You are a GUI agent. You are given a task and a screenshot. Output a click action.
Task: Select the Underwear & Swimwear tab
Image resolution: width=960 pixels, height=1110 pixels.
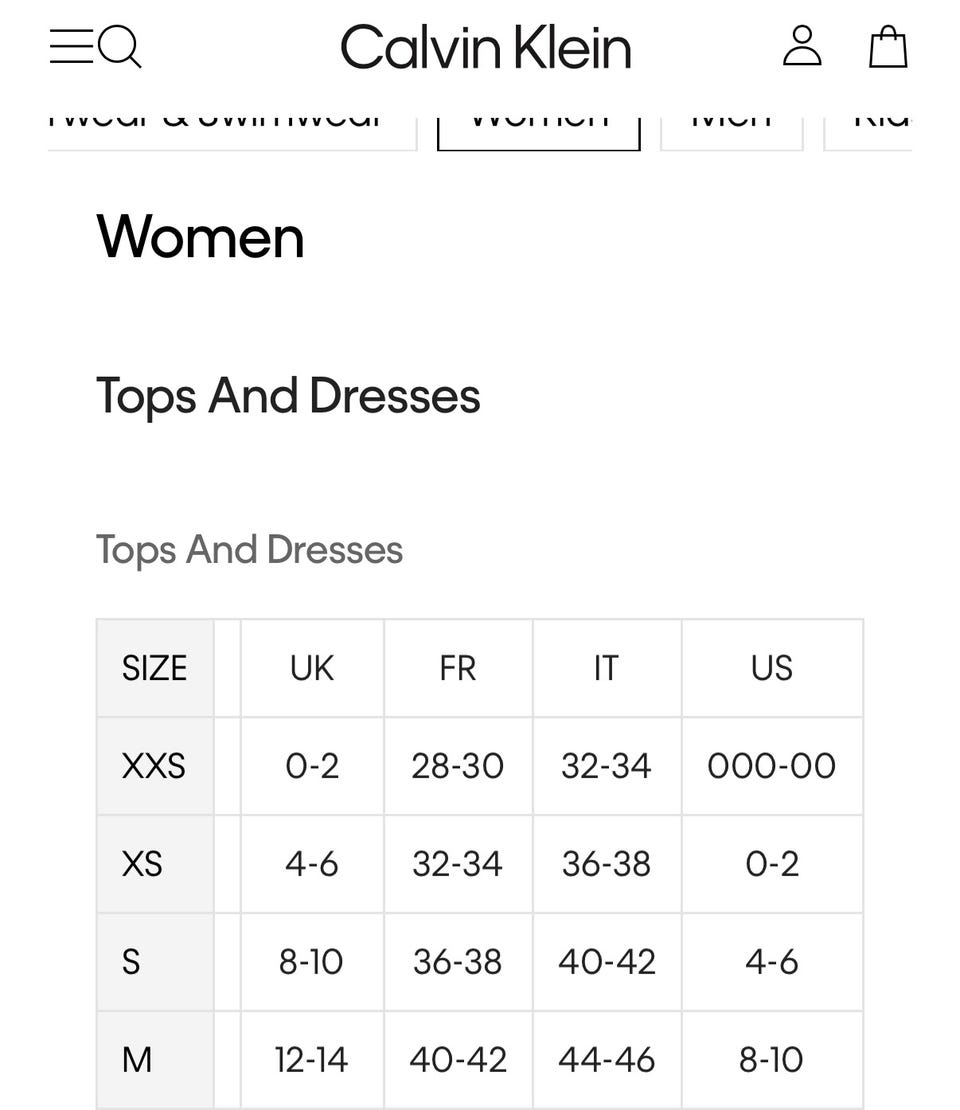pos(232,127)
